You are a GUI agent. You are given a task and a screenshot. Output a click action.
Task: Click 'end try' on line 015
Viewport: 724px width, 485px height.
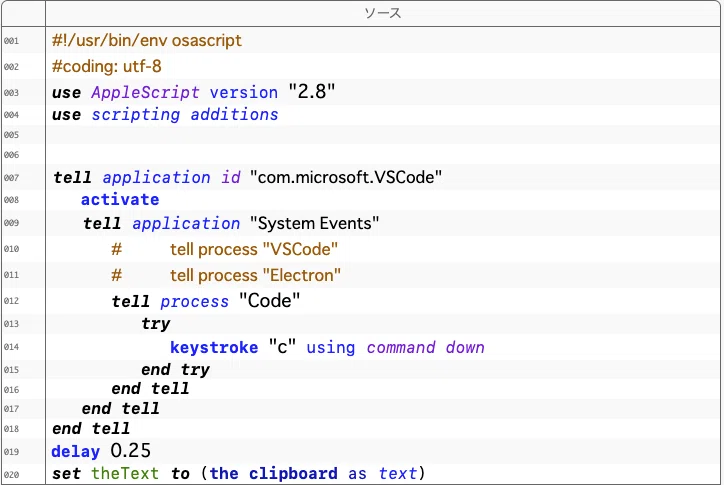pos(175,370)
